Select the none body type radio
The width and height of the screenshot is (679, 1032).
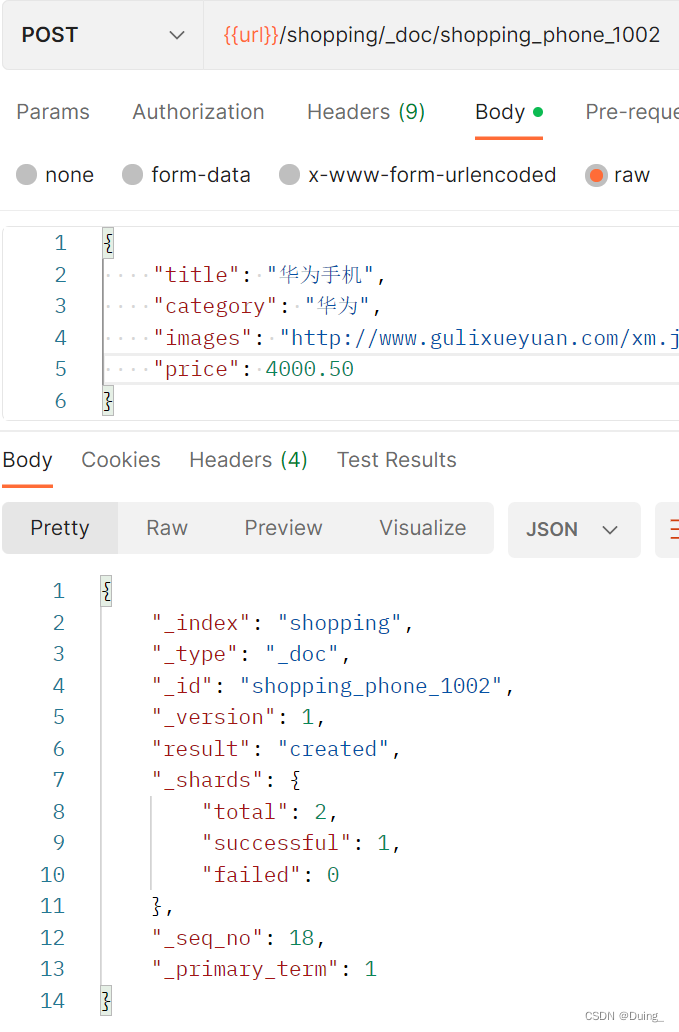tap(28, 175)
